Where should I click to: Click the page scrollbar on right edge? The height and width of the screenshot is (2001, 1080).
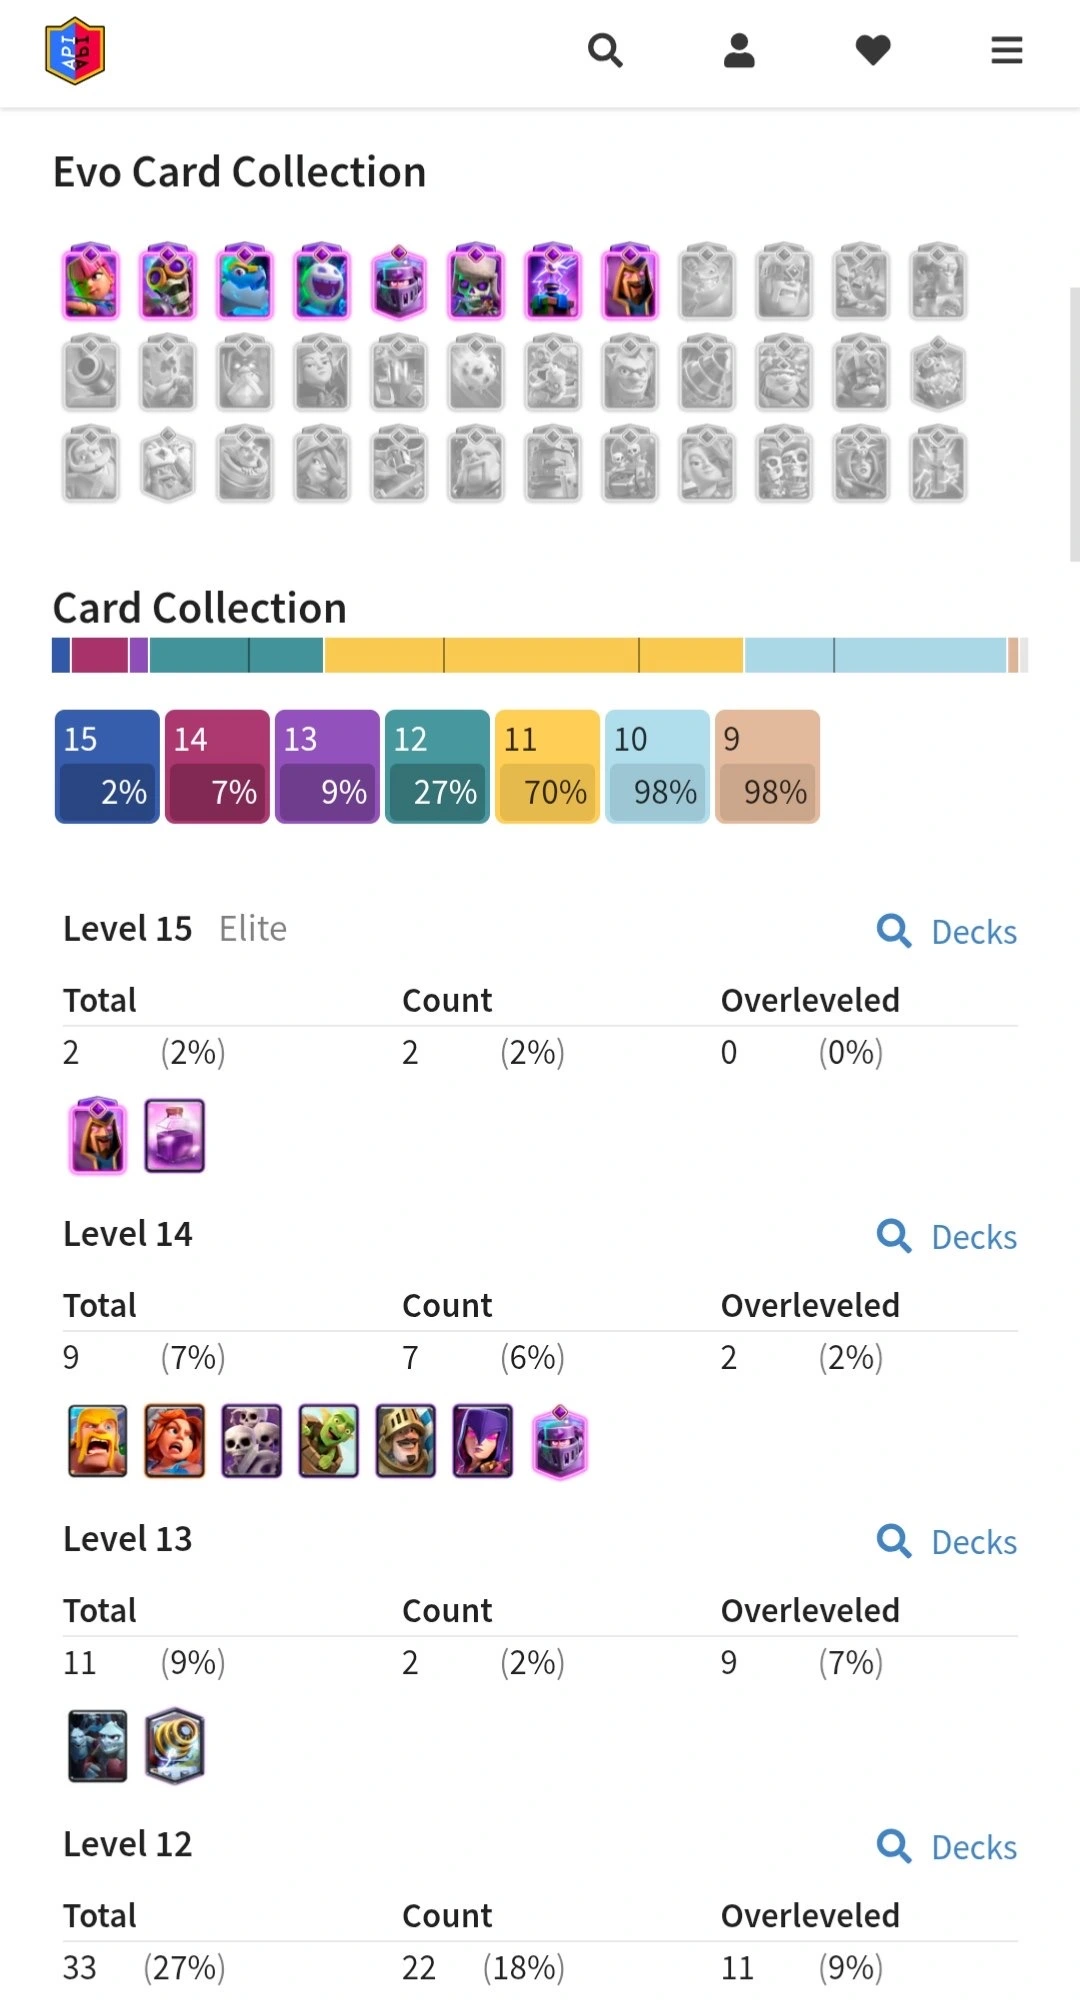[x=1074, y=425]
